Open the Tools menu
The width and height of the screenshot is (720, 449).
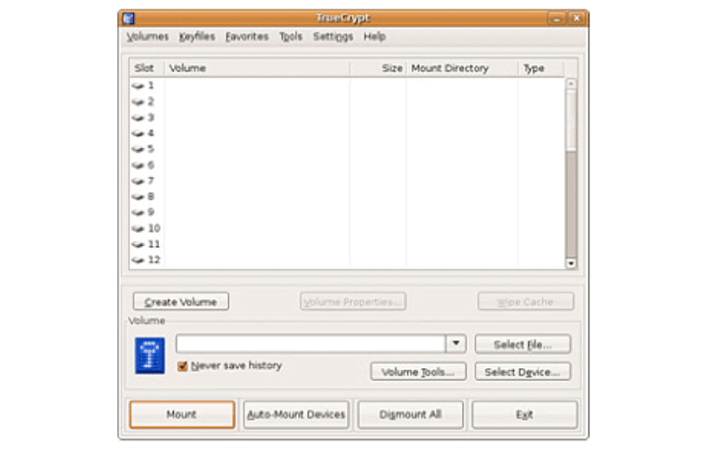(291, 37)
